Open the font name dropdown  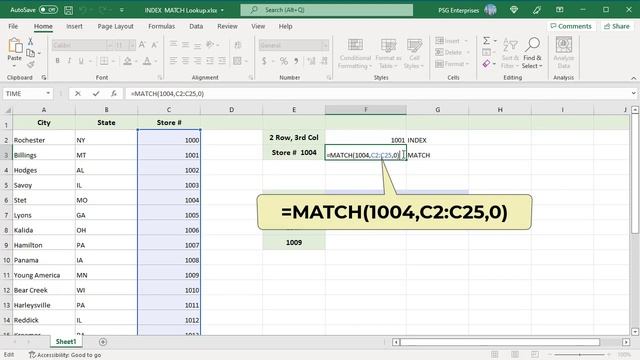click(x=109, y=45)
